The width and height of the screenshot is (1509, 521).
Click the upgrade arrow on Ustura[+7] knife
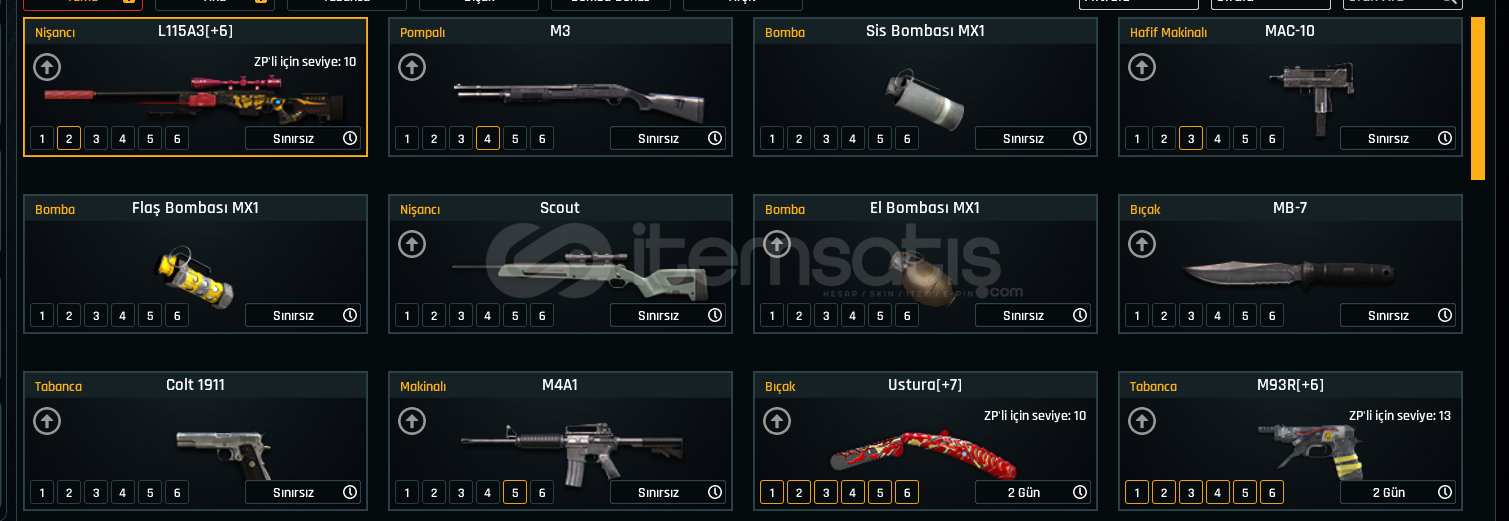(777, 421)
